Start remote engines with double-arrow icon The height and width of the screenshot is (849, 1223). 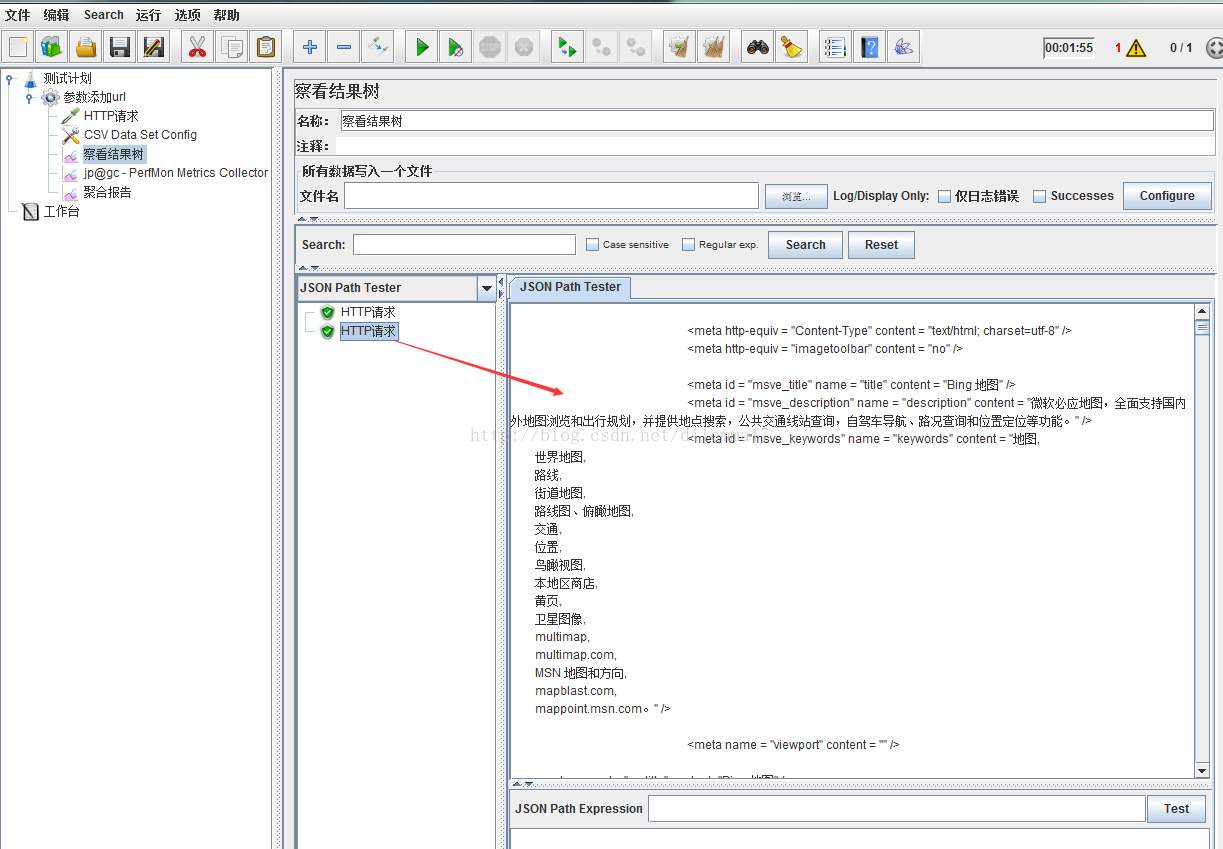pos(567,47)
